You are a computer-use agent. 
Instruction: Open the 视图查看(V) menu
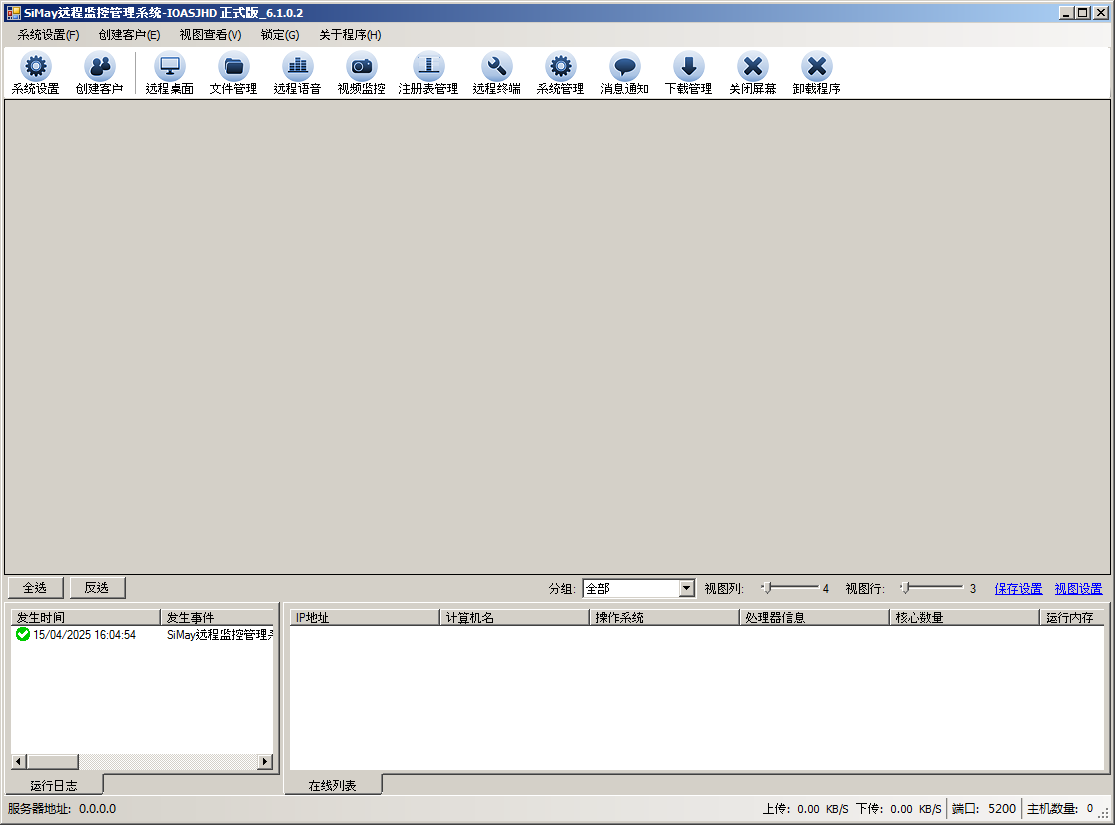210,35
